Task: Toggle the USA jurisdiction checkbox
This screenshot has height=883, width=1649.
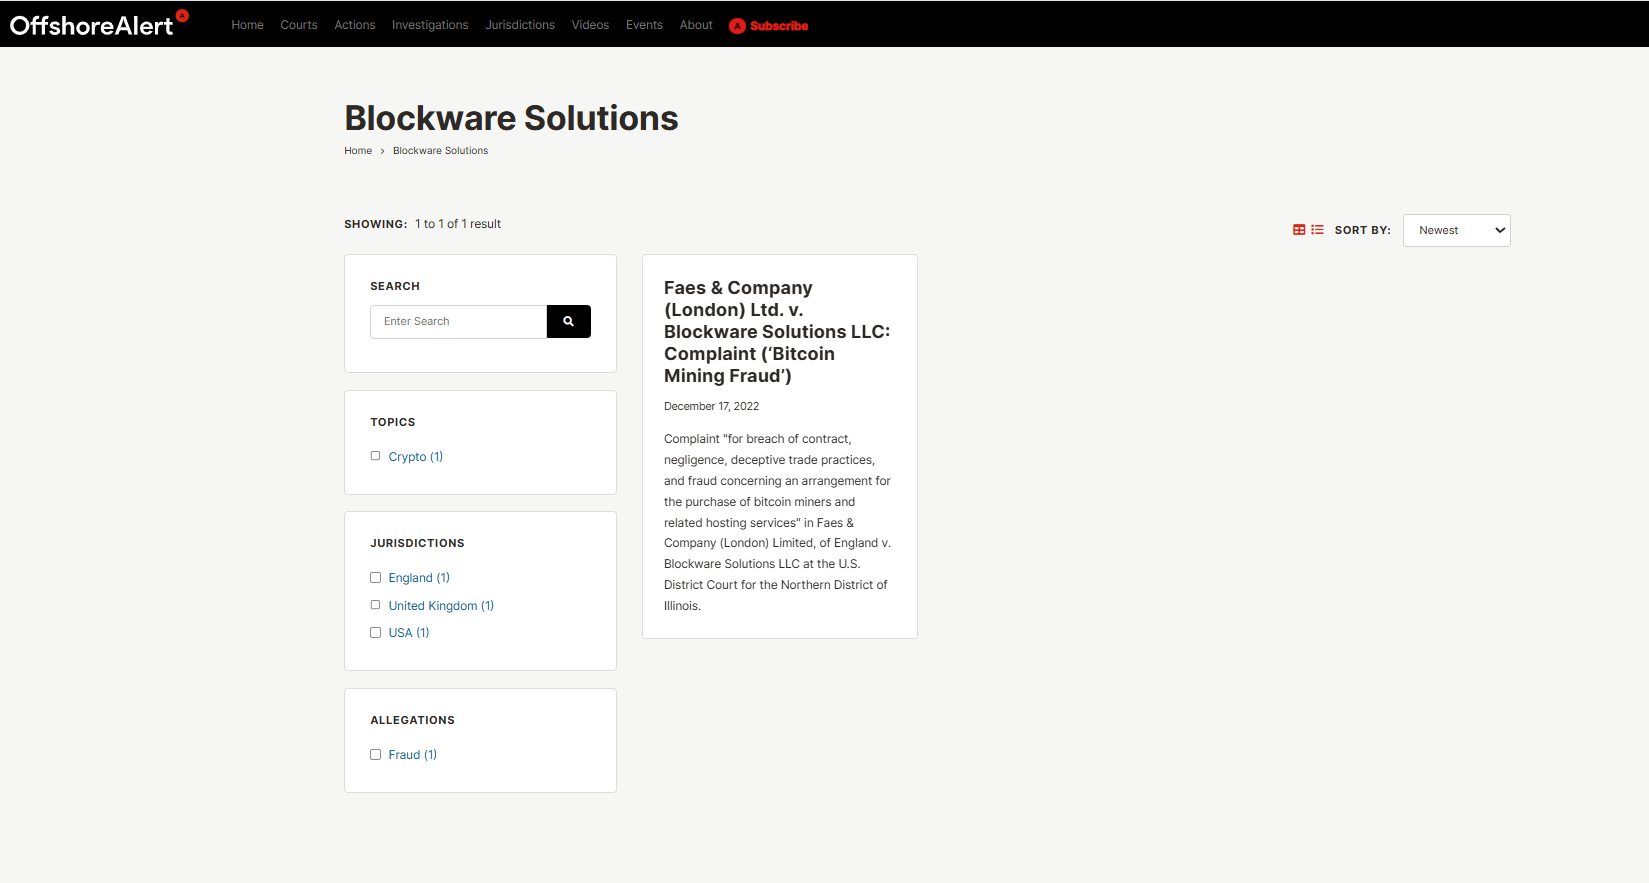Action: pos(376,633)
